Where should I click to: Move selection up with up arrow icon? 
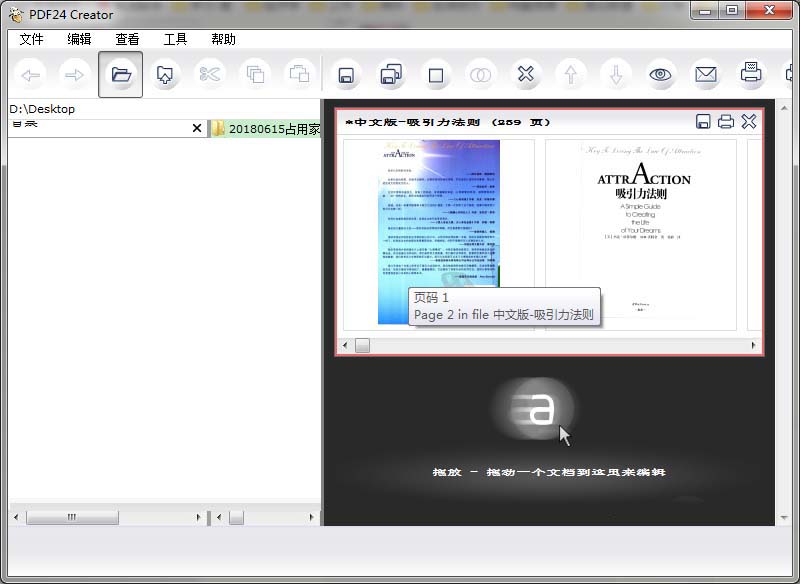coord(571,75)
